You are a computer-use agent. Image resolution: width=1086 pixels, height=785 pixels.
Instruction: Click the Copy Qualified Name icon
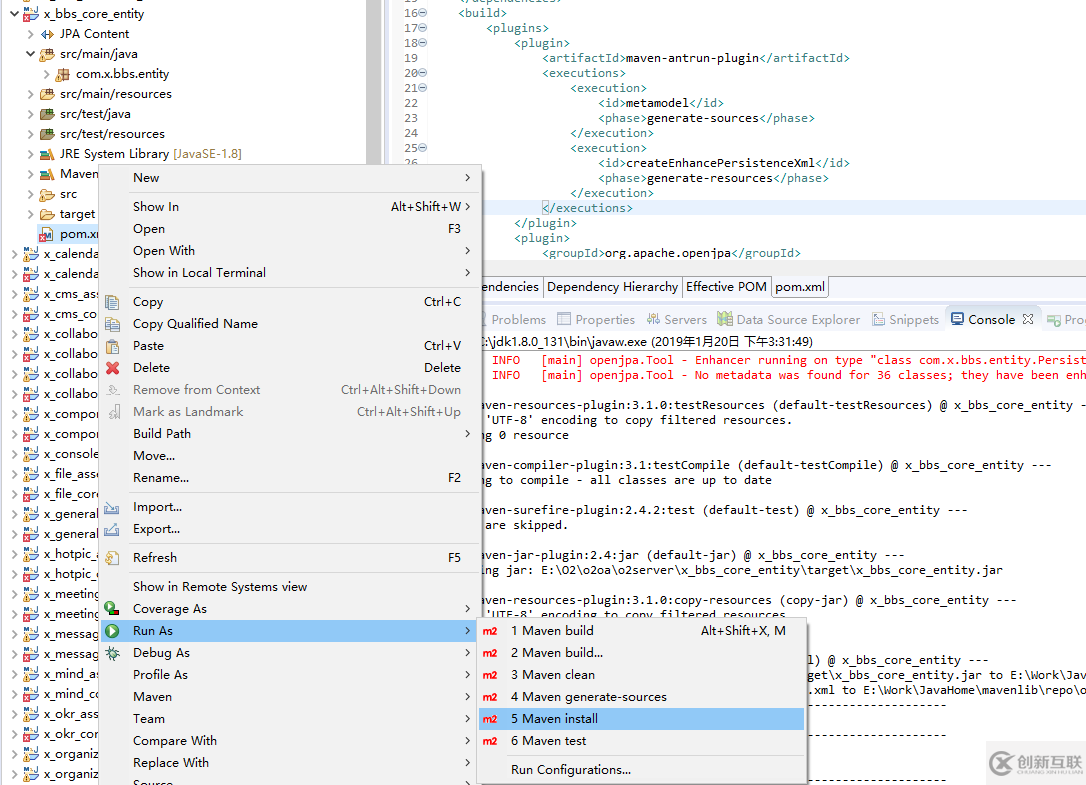[112, 324]
